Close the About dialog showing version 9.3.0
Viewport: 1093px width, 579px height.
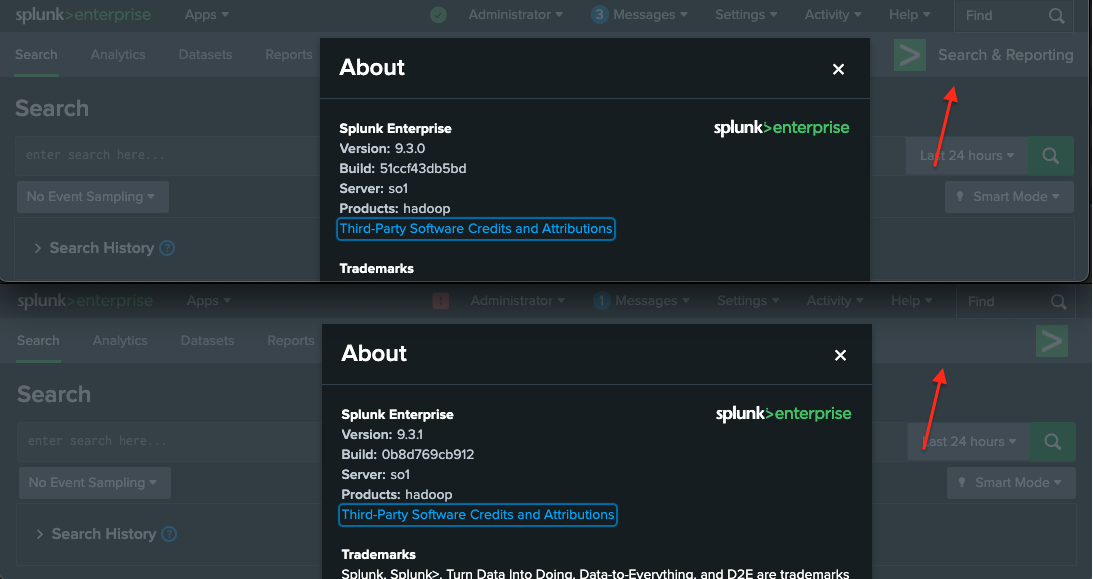click(838, 69)
